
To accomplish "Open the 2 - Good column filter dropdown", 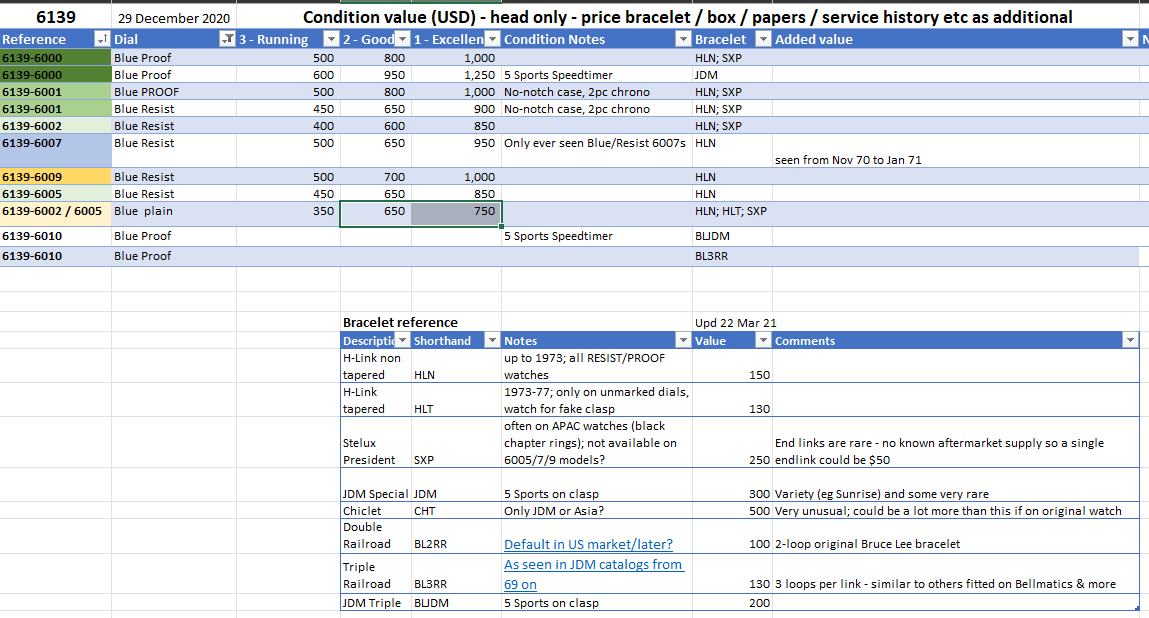I will 402,39.
